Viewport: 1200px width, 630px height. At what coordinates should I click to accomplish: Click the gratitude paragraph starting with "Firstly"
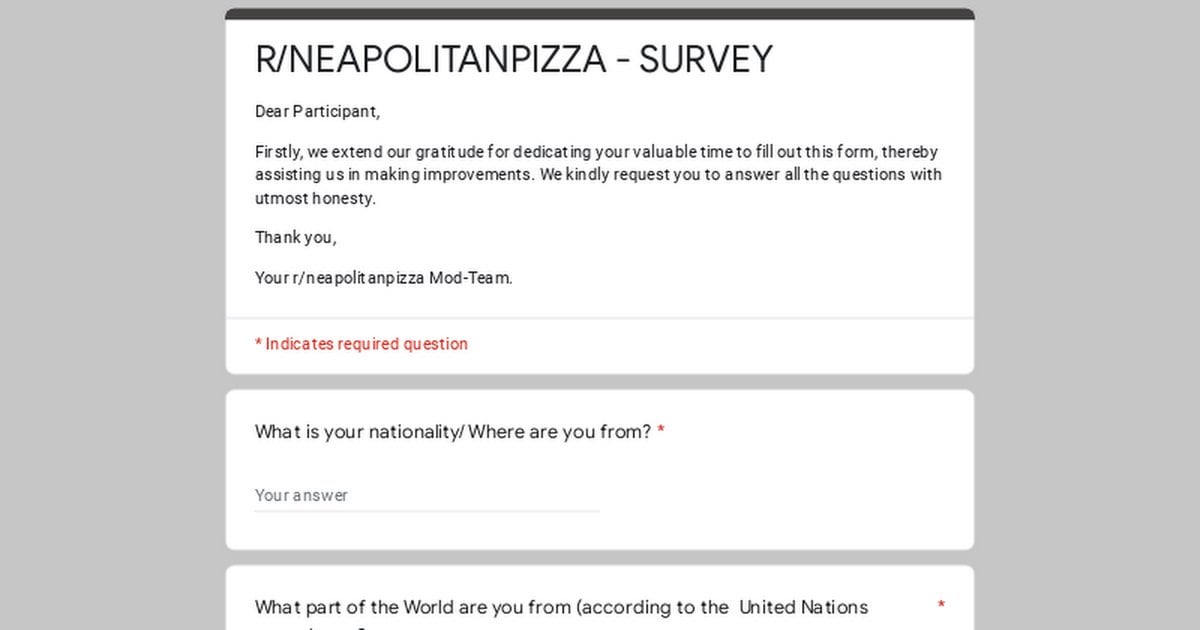[598, 174]
